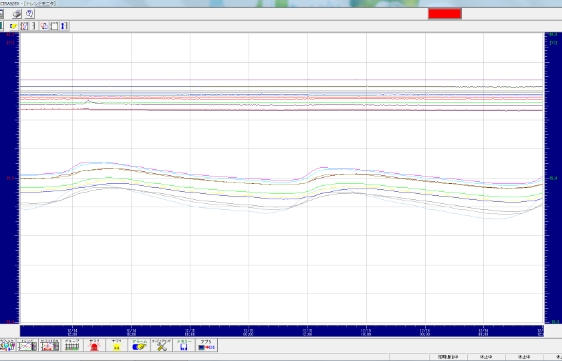Image resolution: width=562 pixels, height=361 pixels.
Task: Open the historical trend icon with red chart
Action: 49,345
